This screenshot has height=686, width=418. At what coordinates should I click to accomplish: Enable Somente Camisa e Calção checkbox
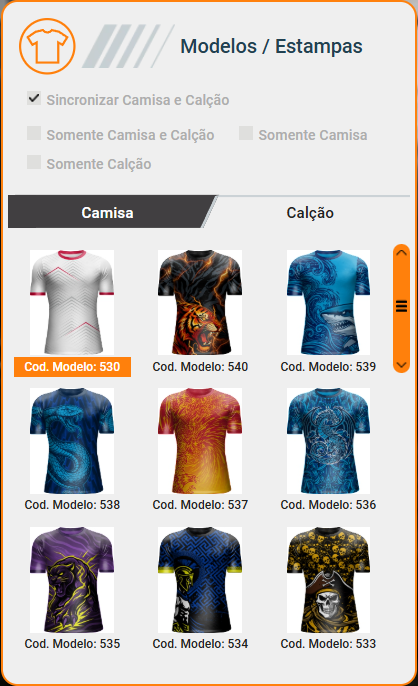(34, 133)
